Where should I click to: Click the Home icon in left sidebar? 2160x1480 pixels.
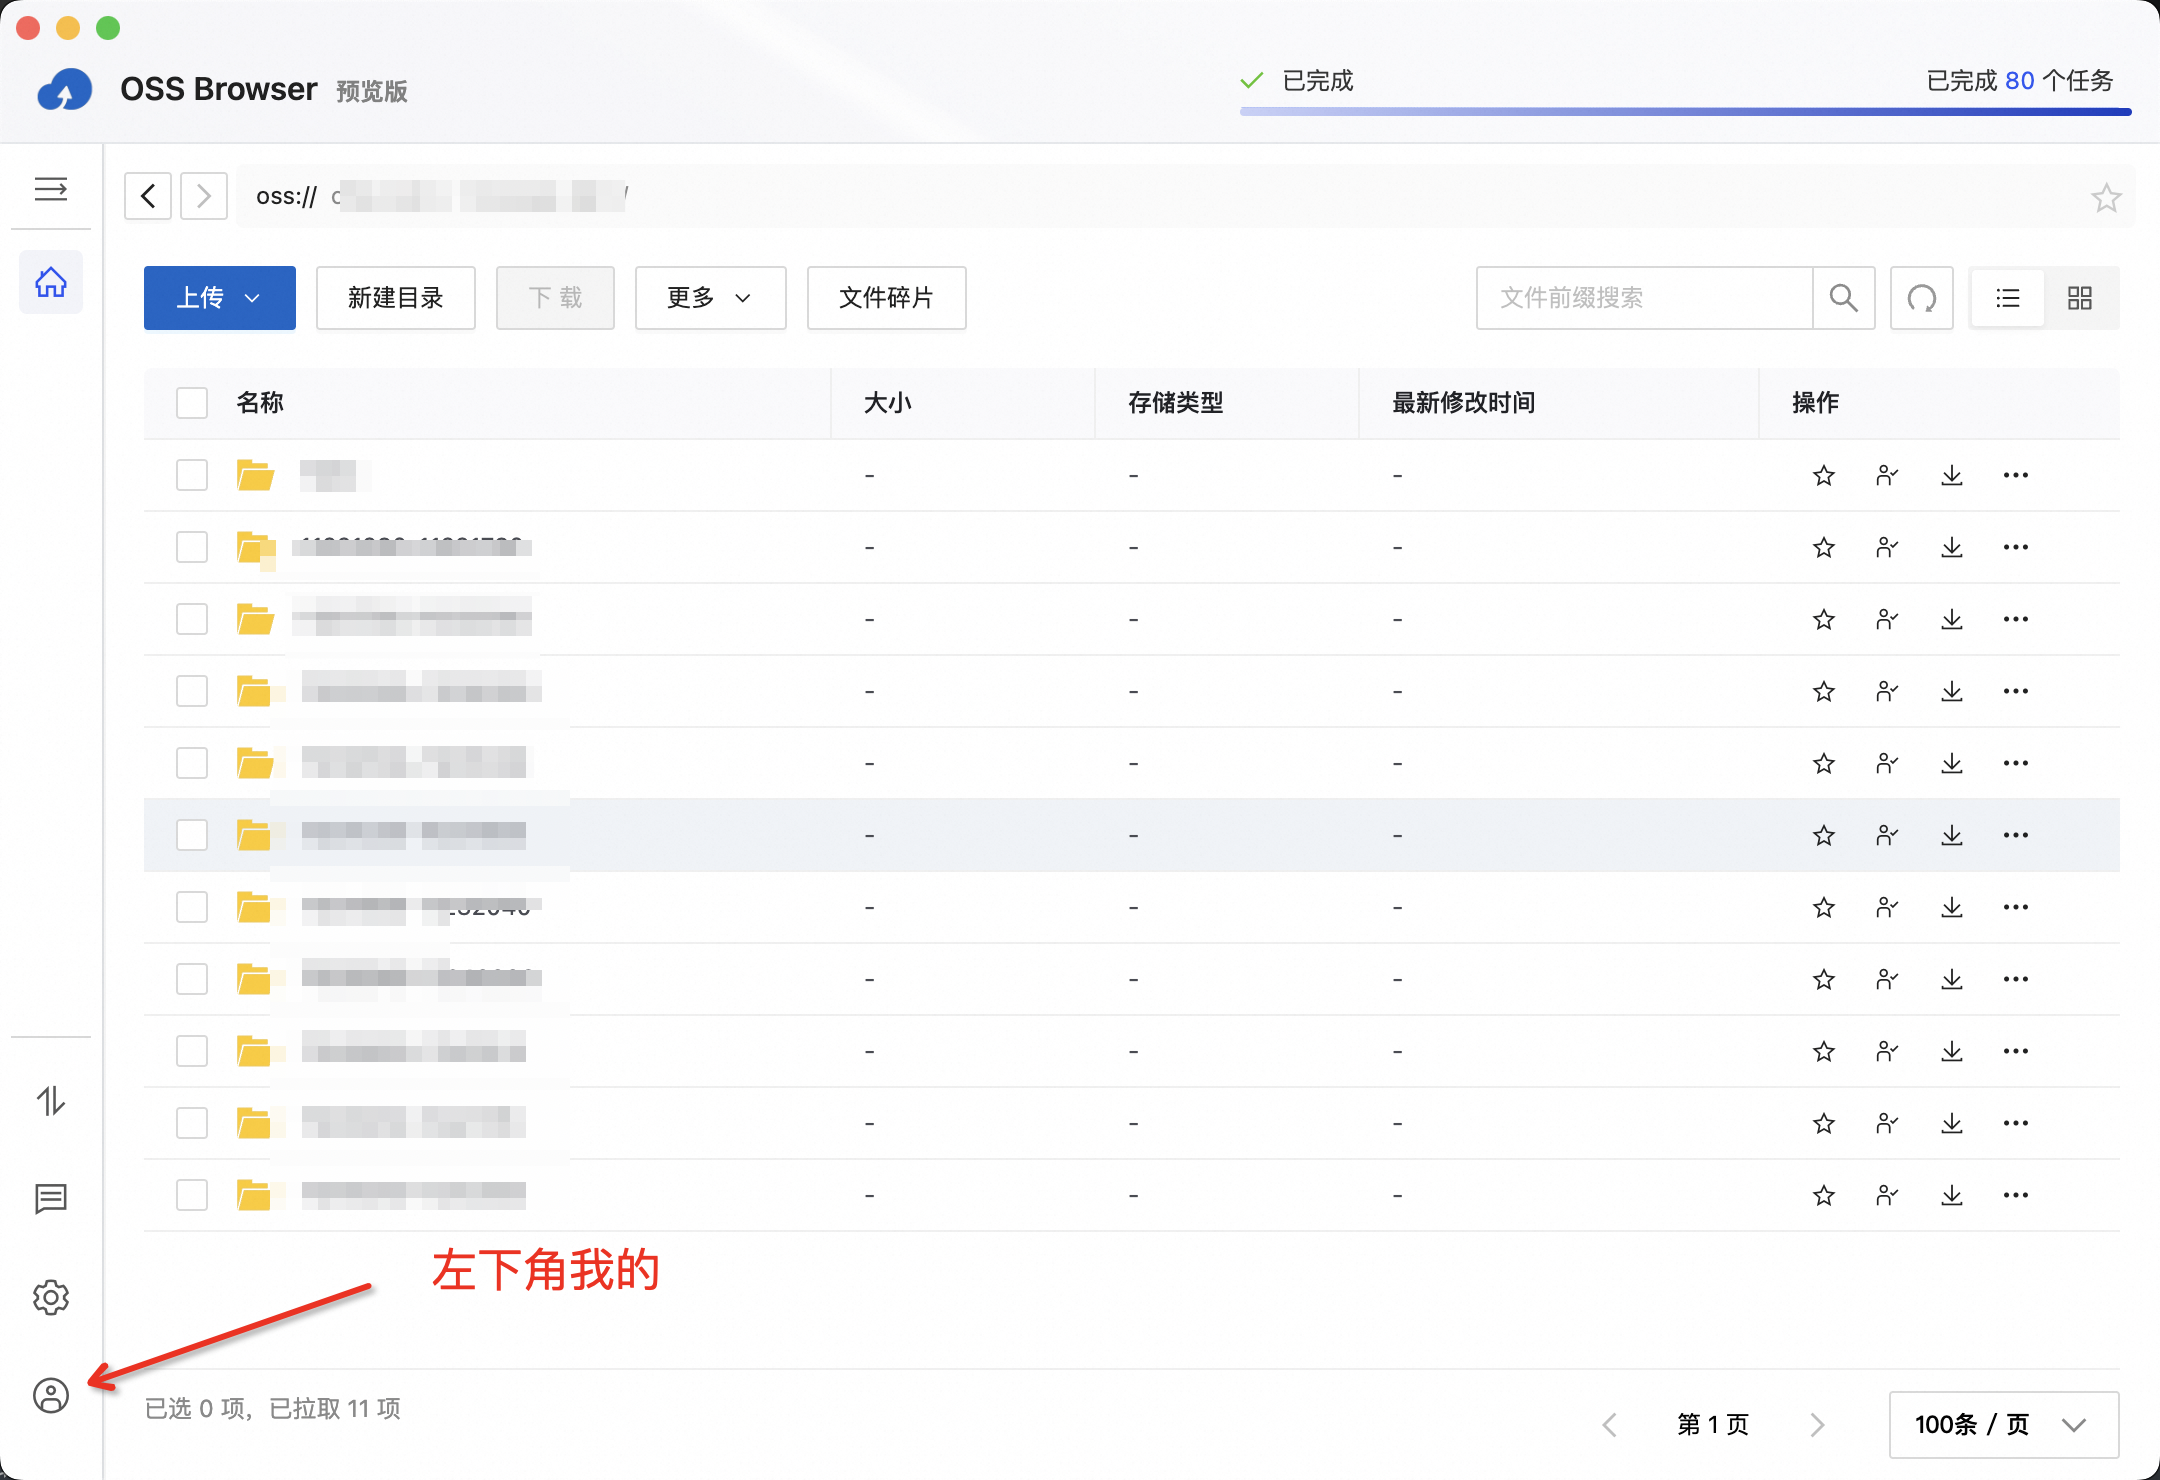point(51,283)
